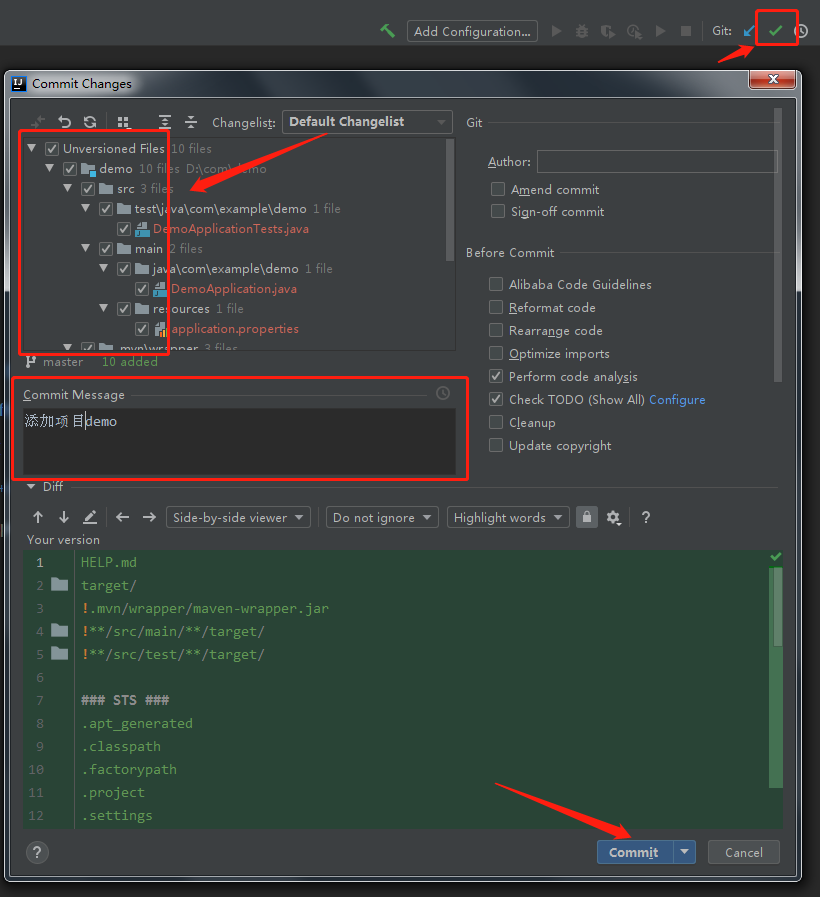820x897 pixels.
Task: Open the Default Changelist dropdown
Action: coord(367,122)
